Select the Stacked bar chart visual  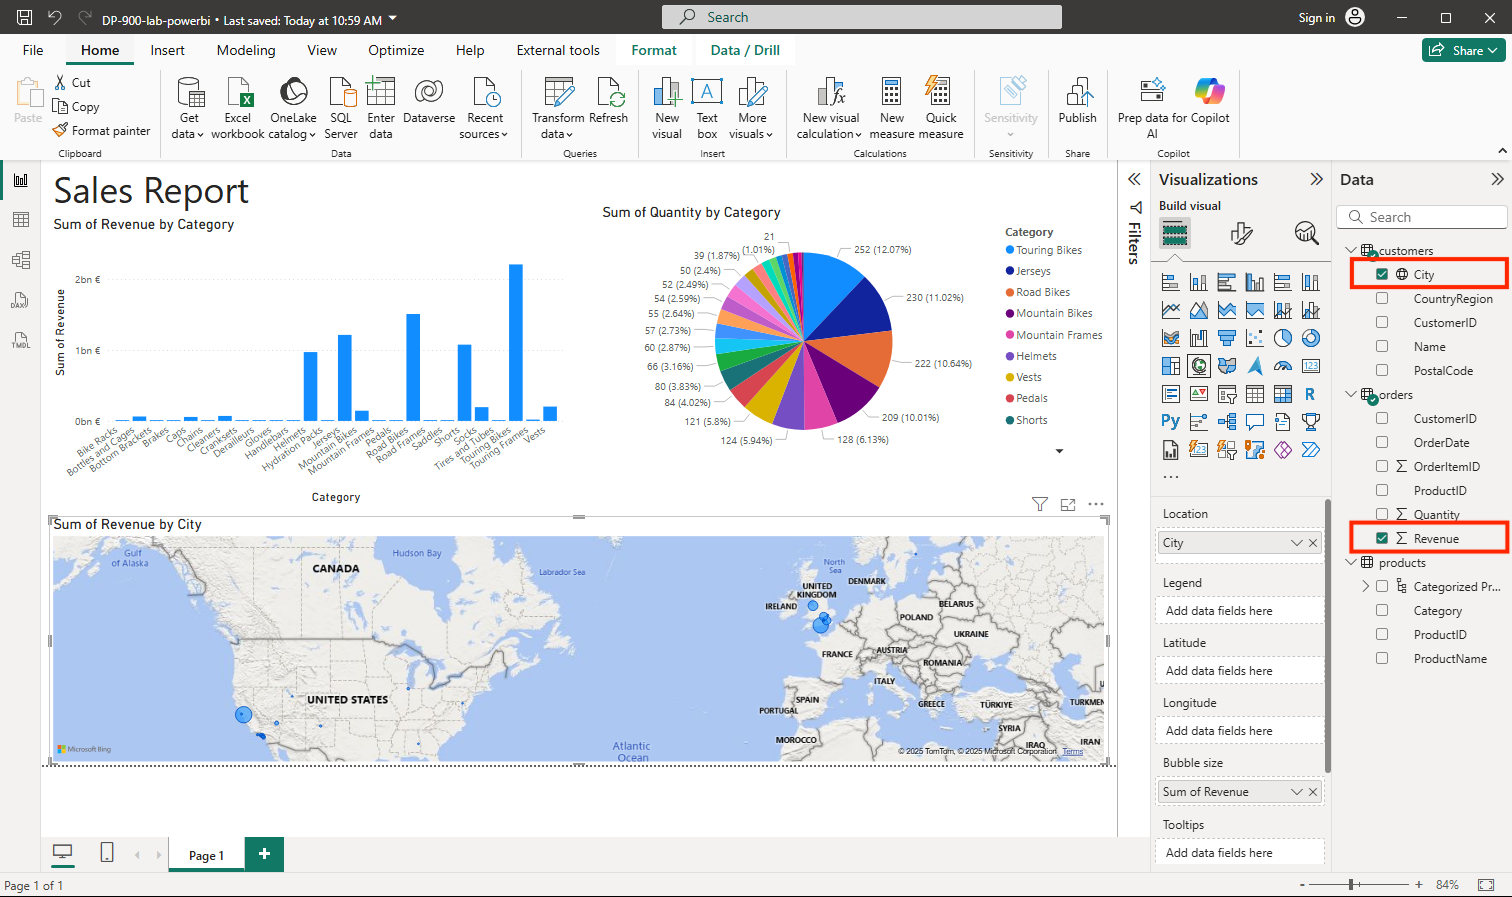tap(1171, 282)
